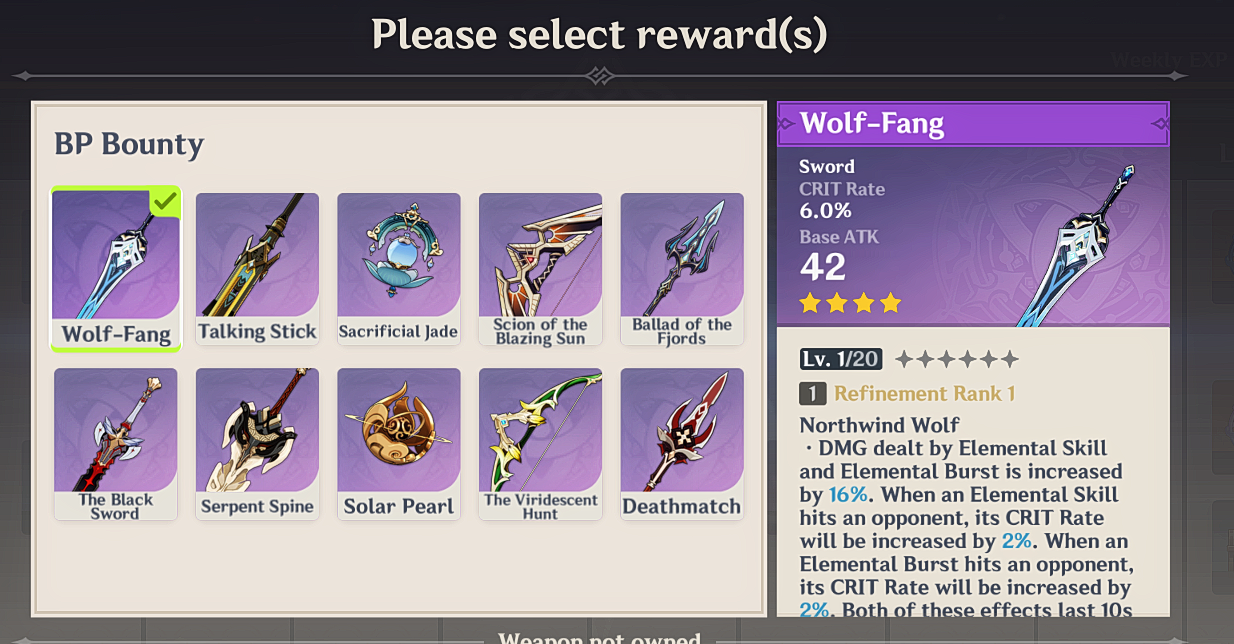Click the Talking Stick name label
Viewport: 1234px width, 644px height.
point(257,331)
